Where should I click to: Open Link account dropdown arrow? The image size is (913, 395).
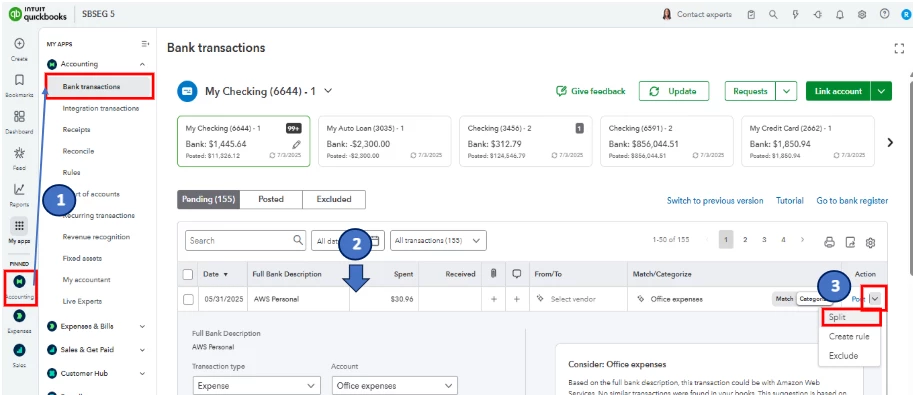point(881,91)
